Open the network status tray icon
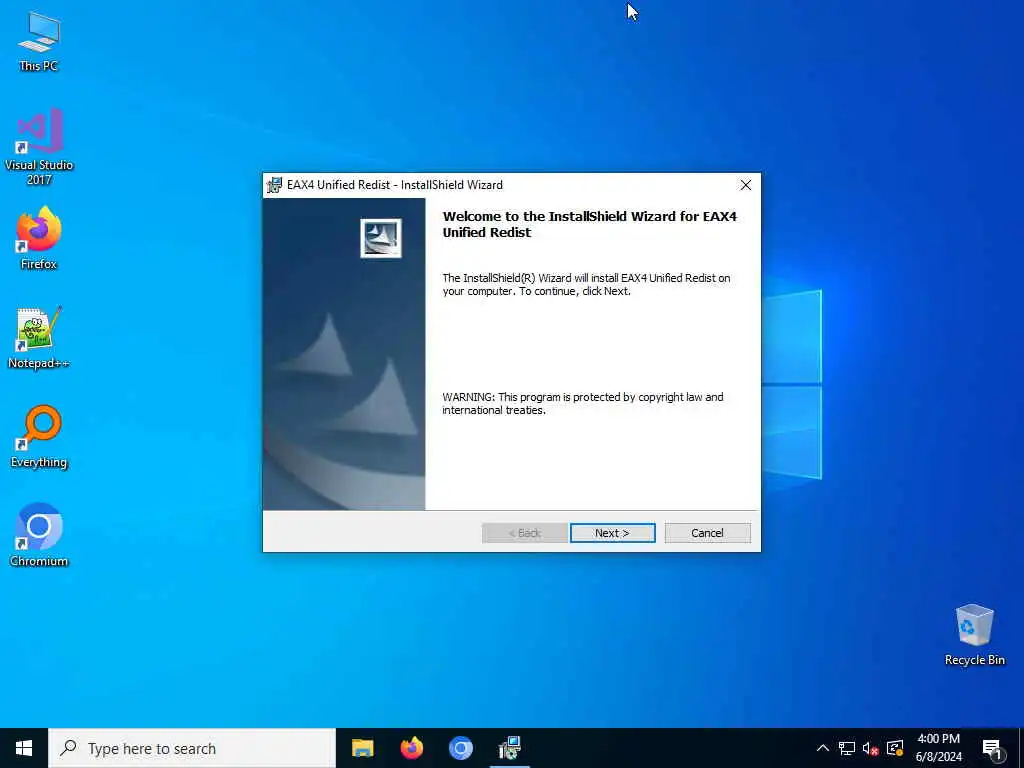The image size is (1024, 768). [847, 748]
